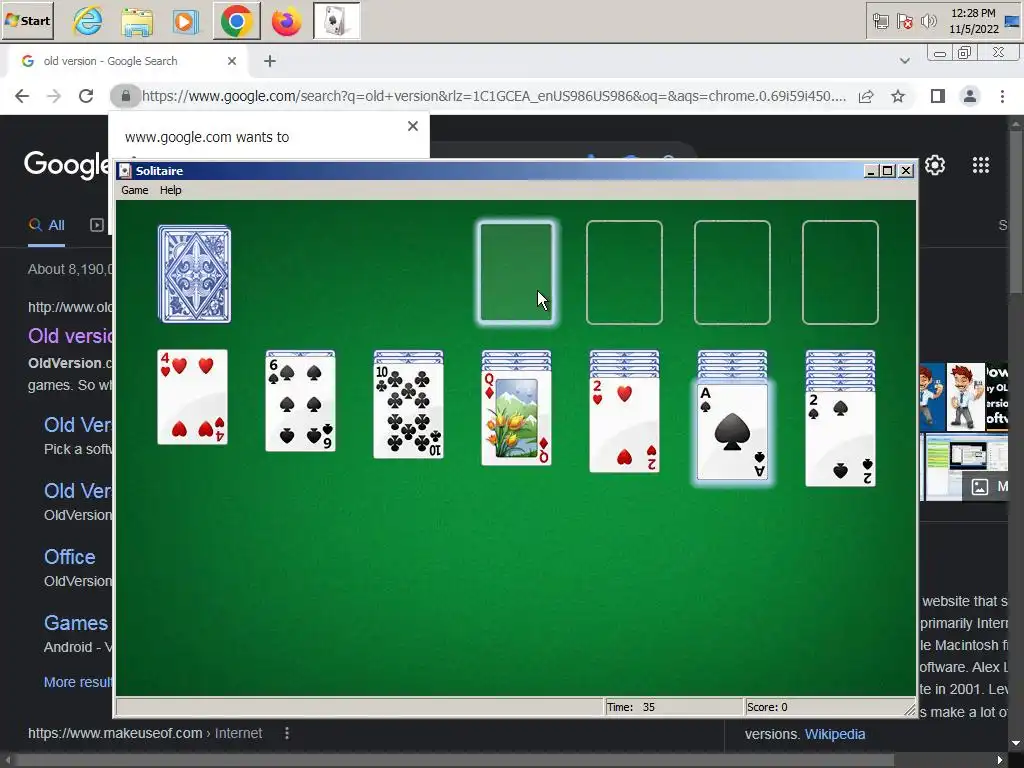This screenshot has width=1024, height=768.
Task: Open Google settings gear
Action: (935, 165)
